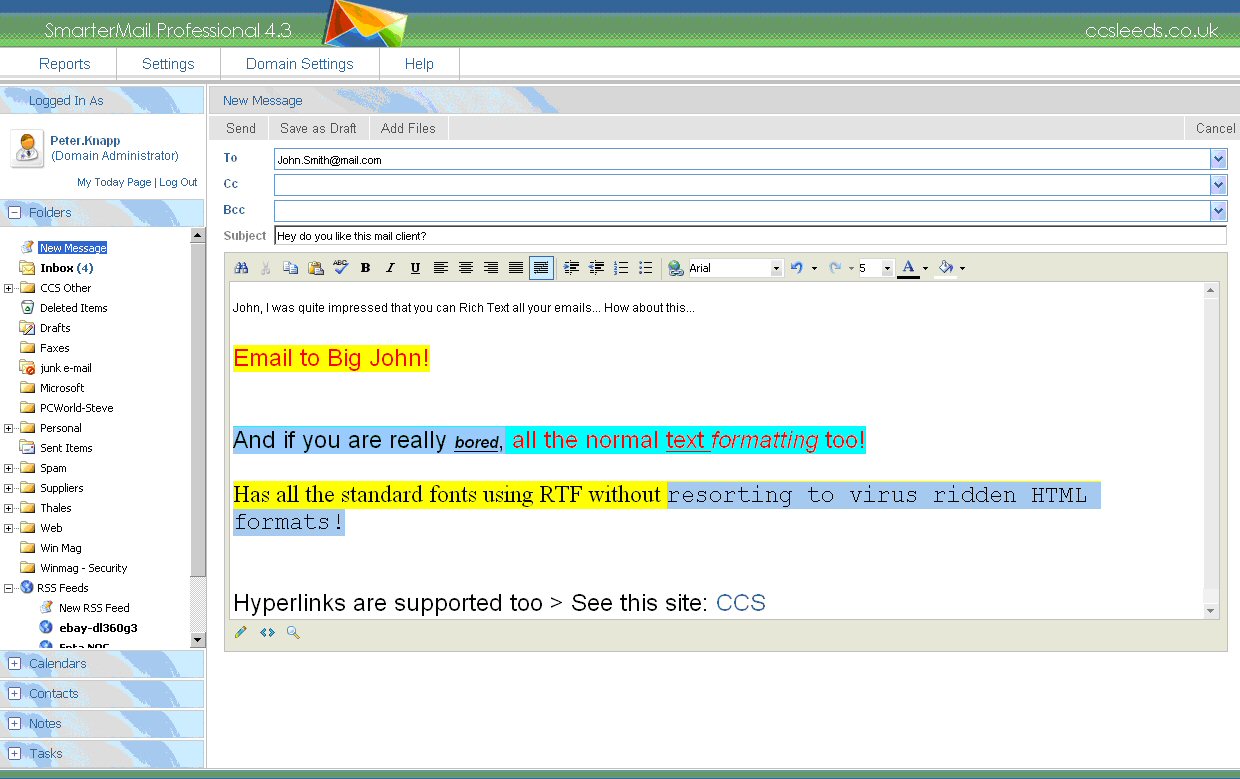The width and height of the screenshot is (1240, 779).
Task: Apply background fill paint bucket color
Action: [946, 268]
